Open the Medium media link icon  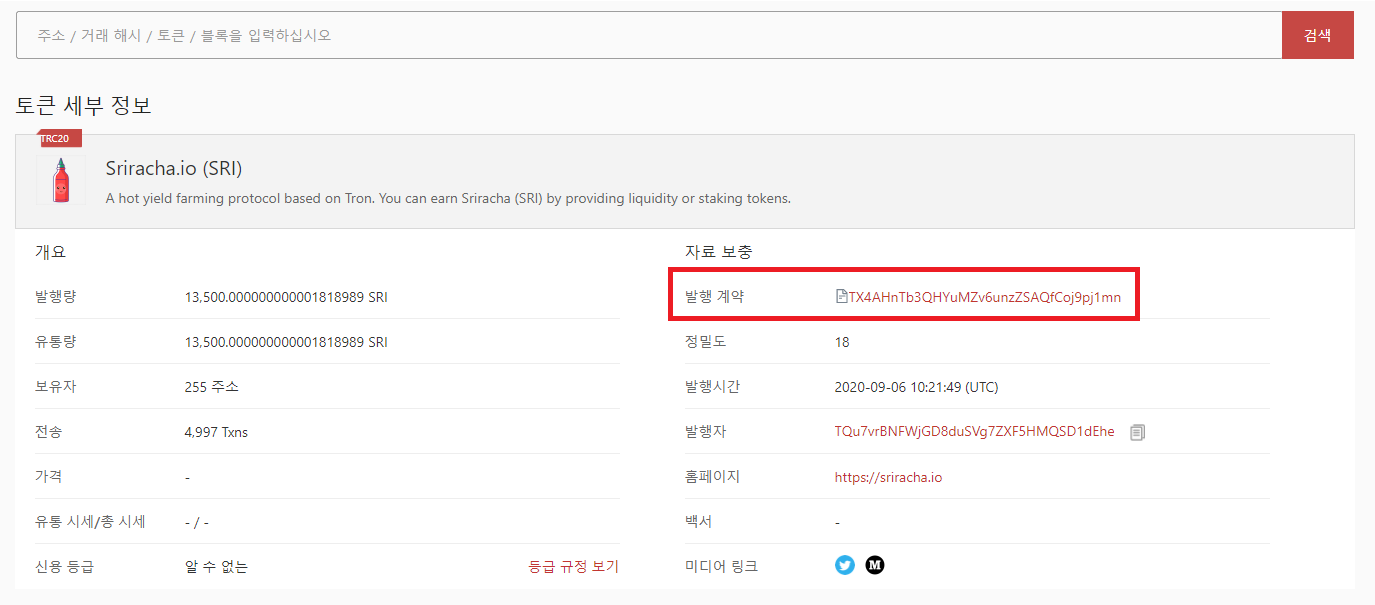[x=875, y=565]
